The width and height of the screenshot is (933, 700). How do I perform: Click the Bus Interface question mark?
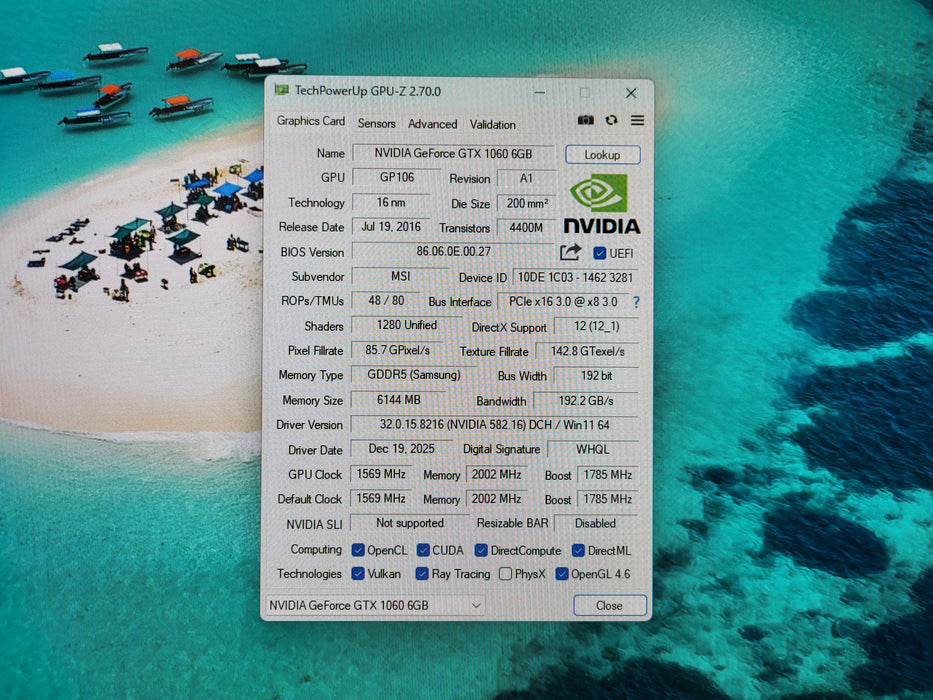click(x=636, y=302)
